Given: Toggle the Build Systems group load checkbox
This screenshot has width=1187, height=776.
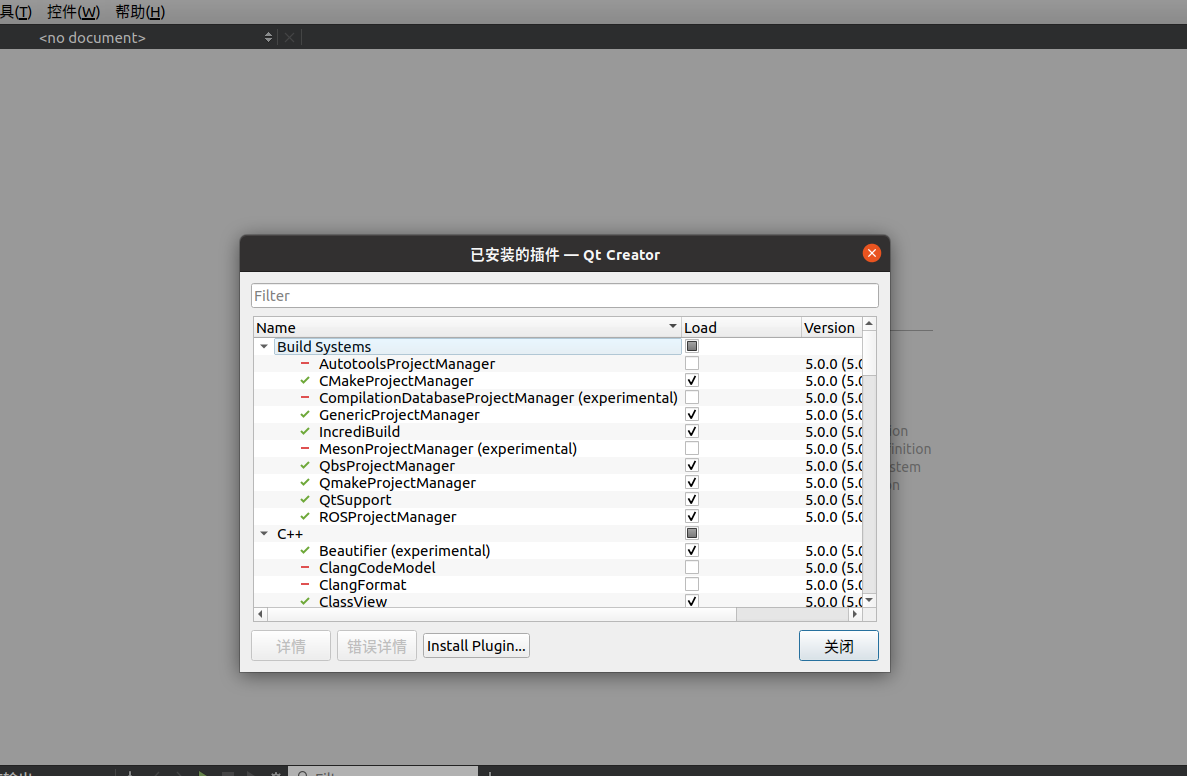Looking at the screenshot, I should click(x=691, y=346).
